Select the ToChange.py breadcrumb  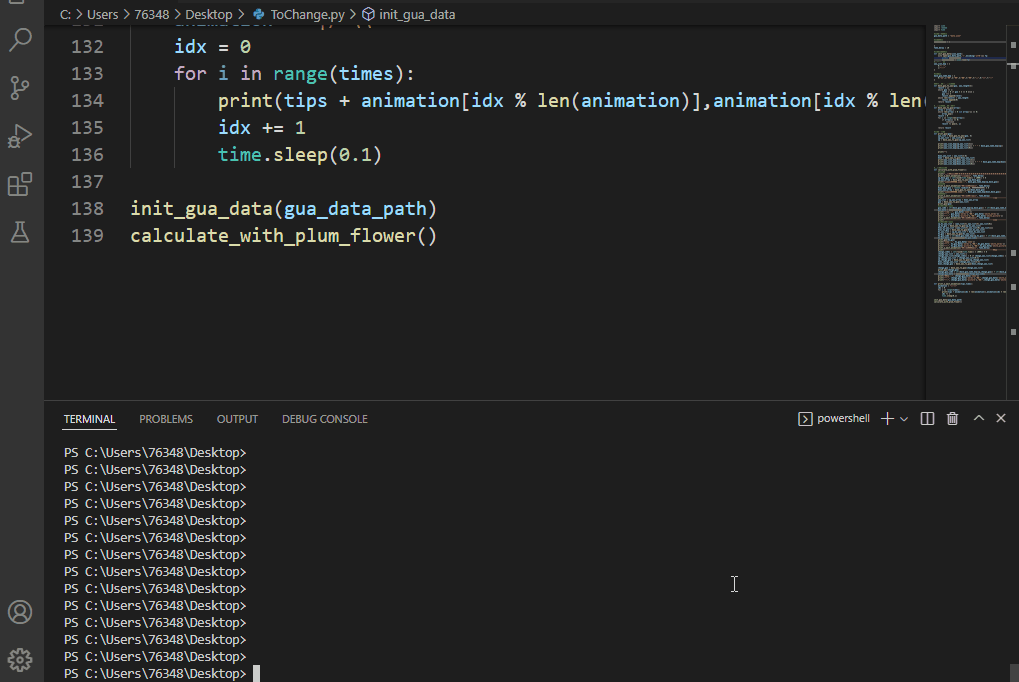299,14
